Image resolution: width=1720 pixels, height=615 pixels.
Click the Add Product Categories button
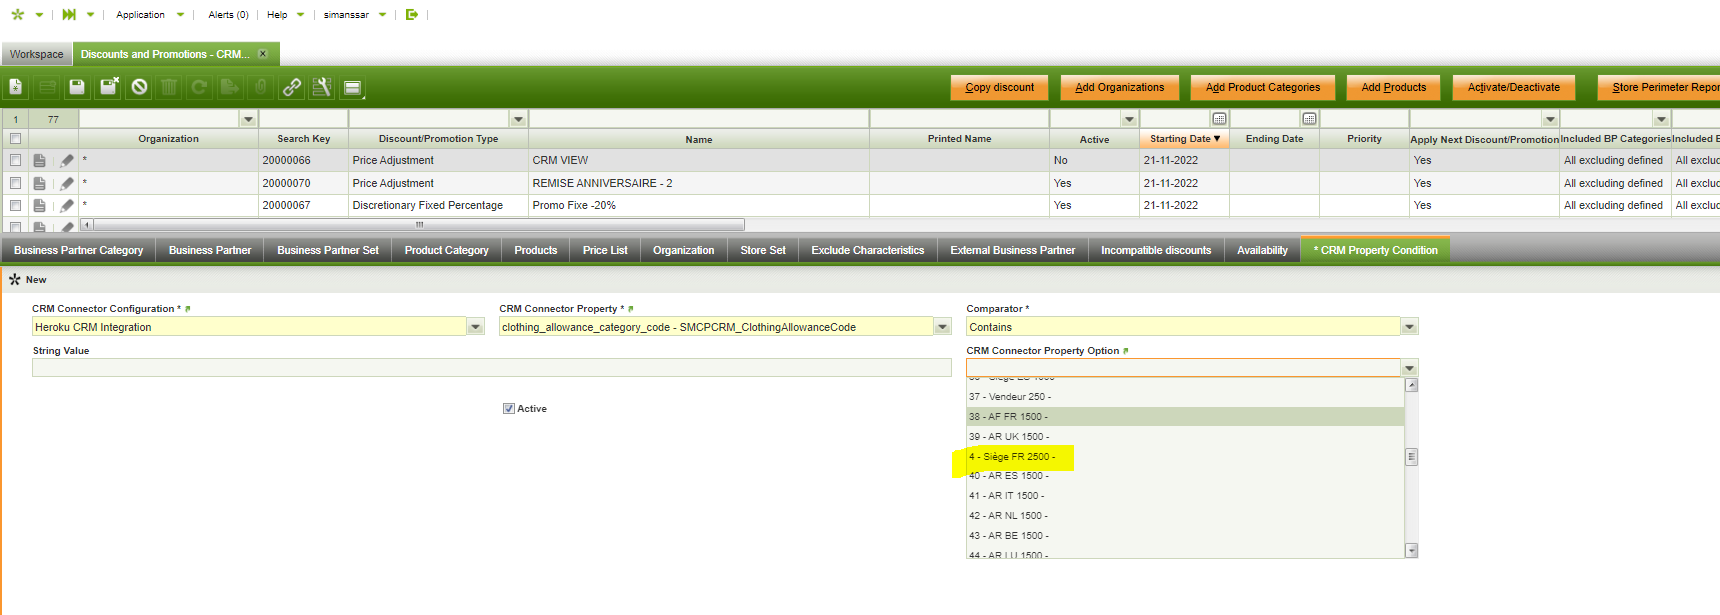pyautogui.click(x=1262, y=88)
